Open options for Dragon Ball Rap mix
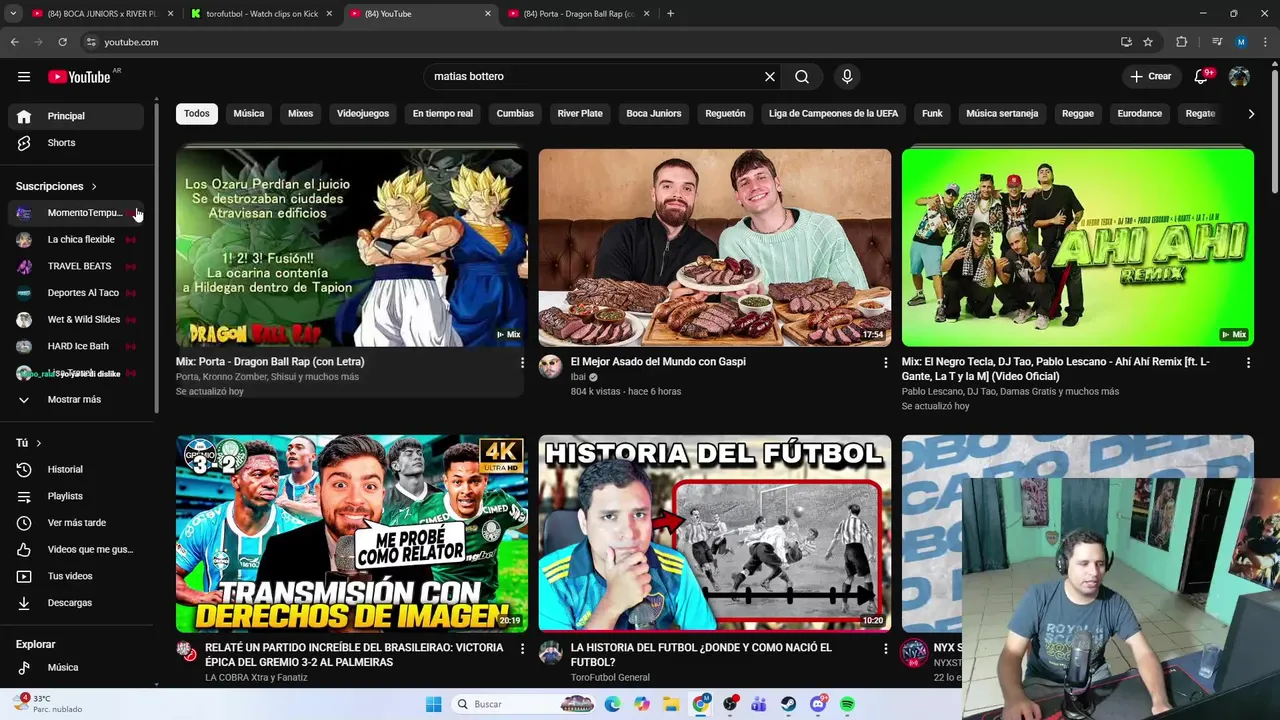The height and width of the screenshot is (720, 1280). coord(521,362)
